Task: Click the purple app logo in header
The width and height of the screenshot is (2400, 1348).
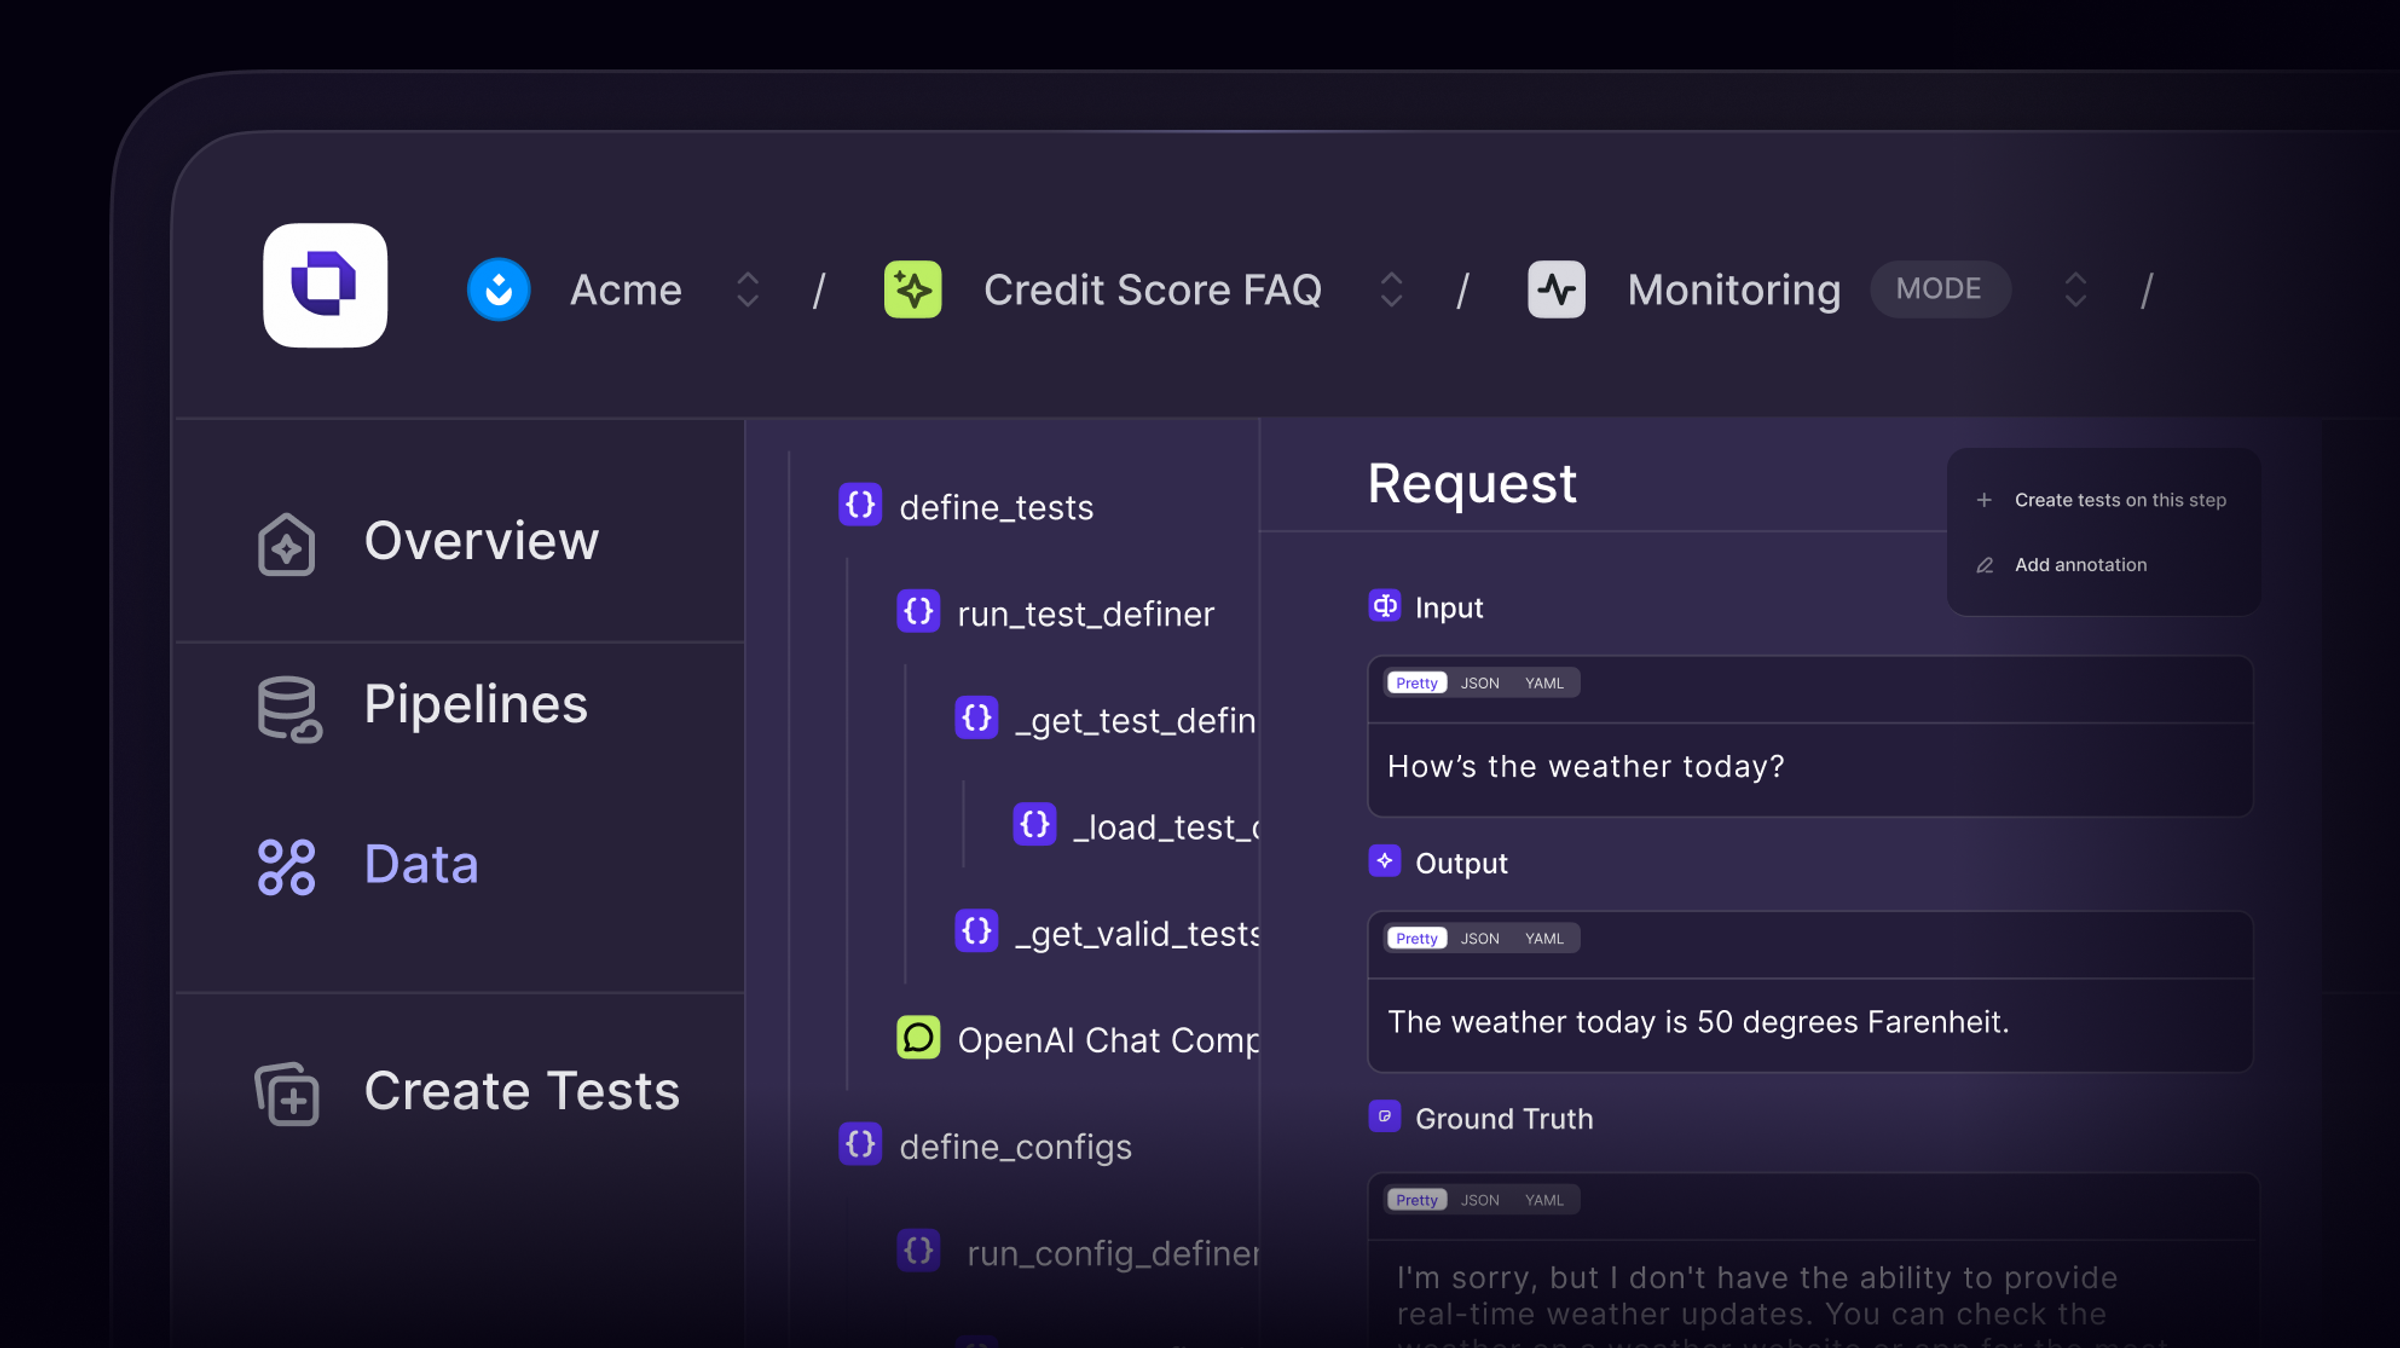Action: pos(325,285)
